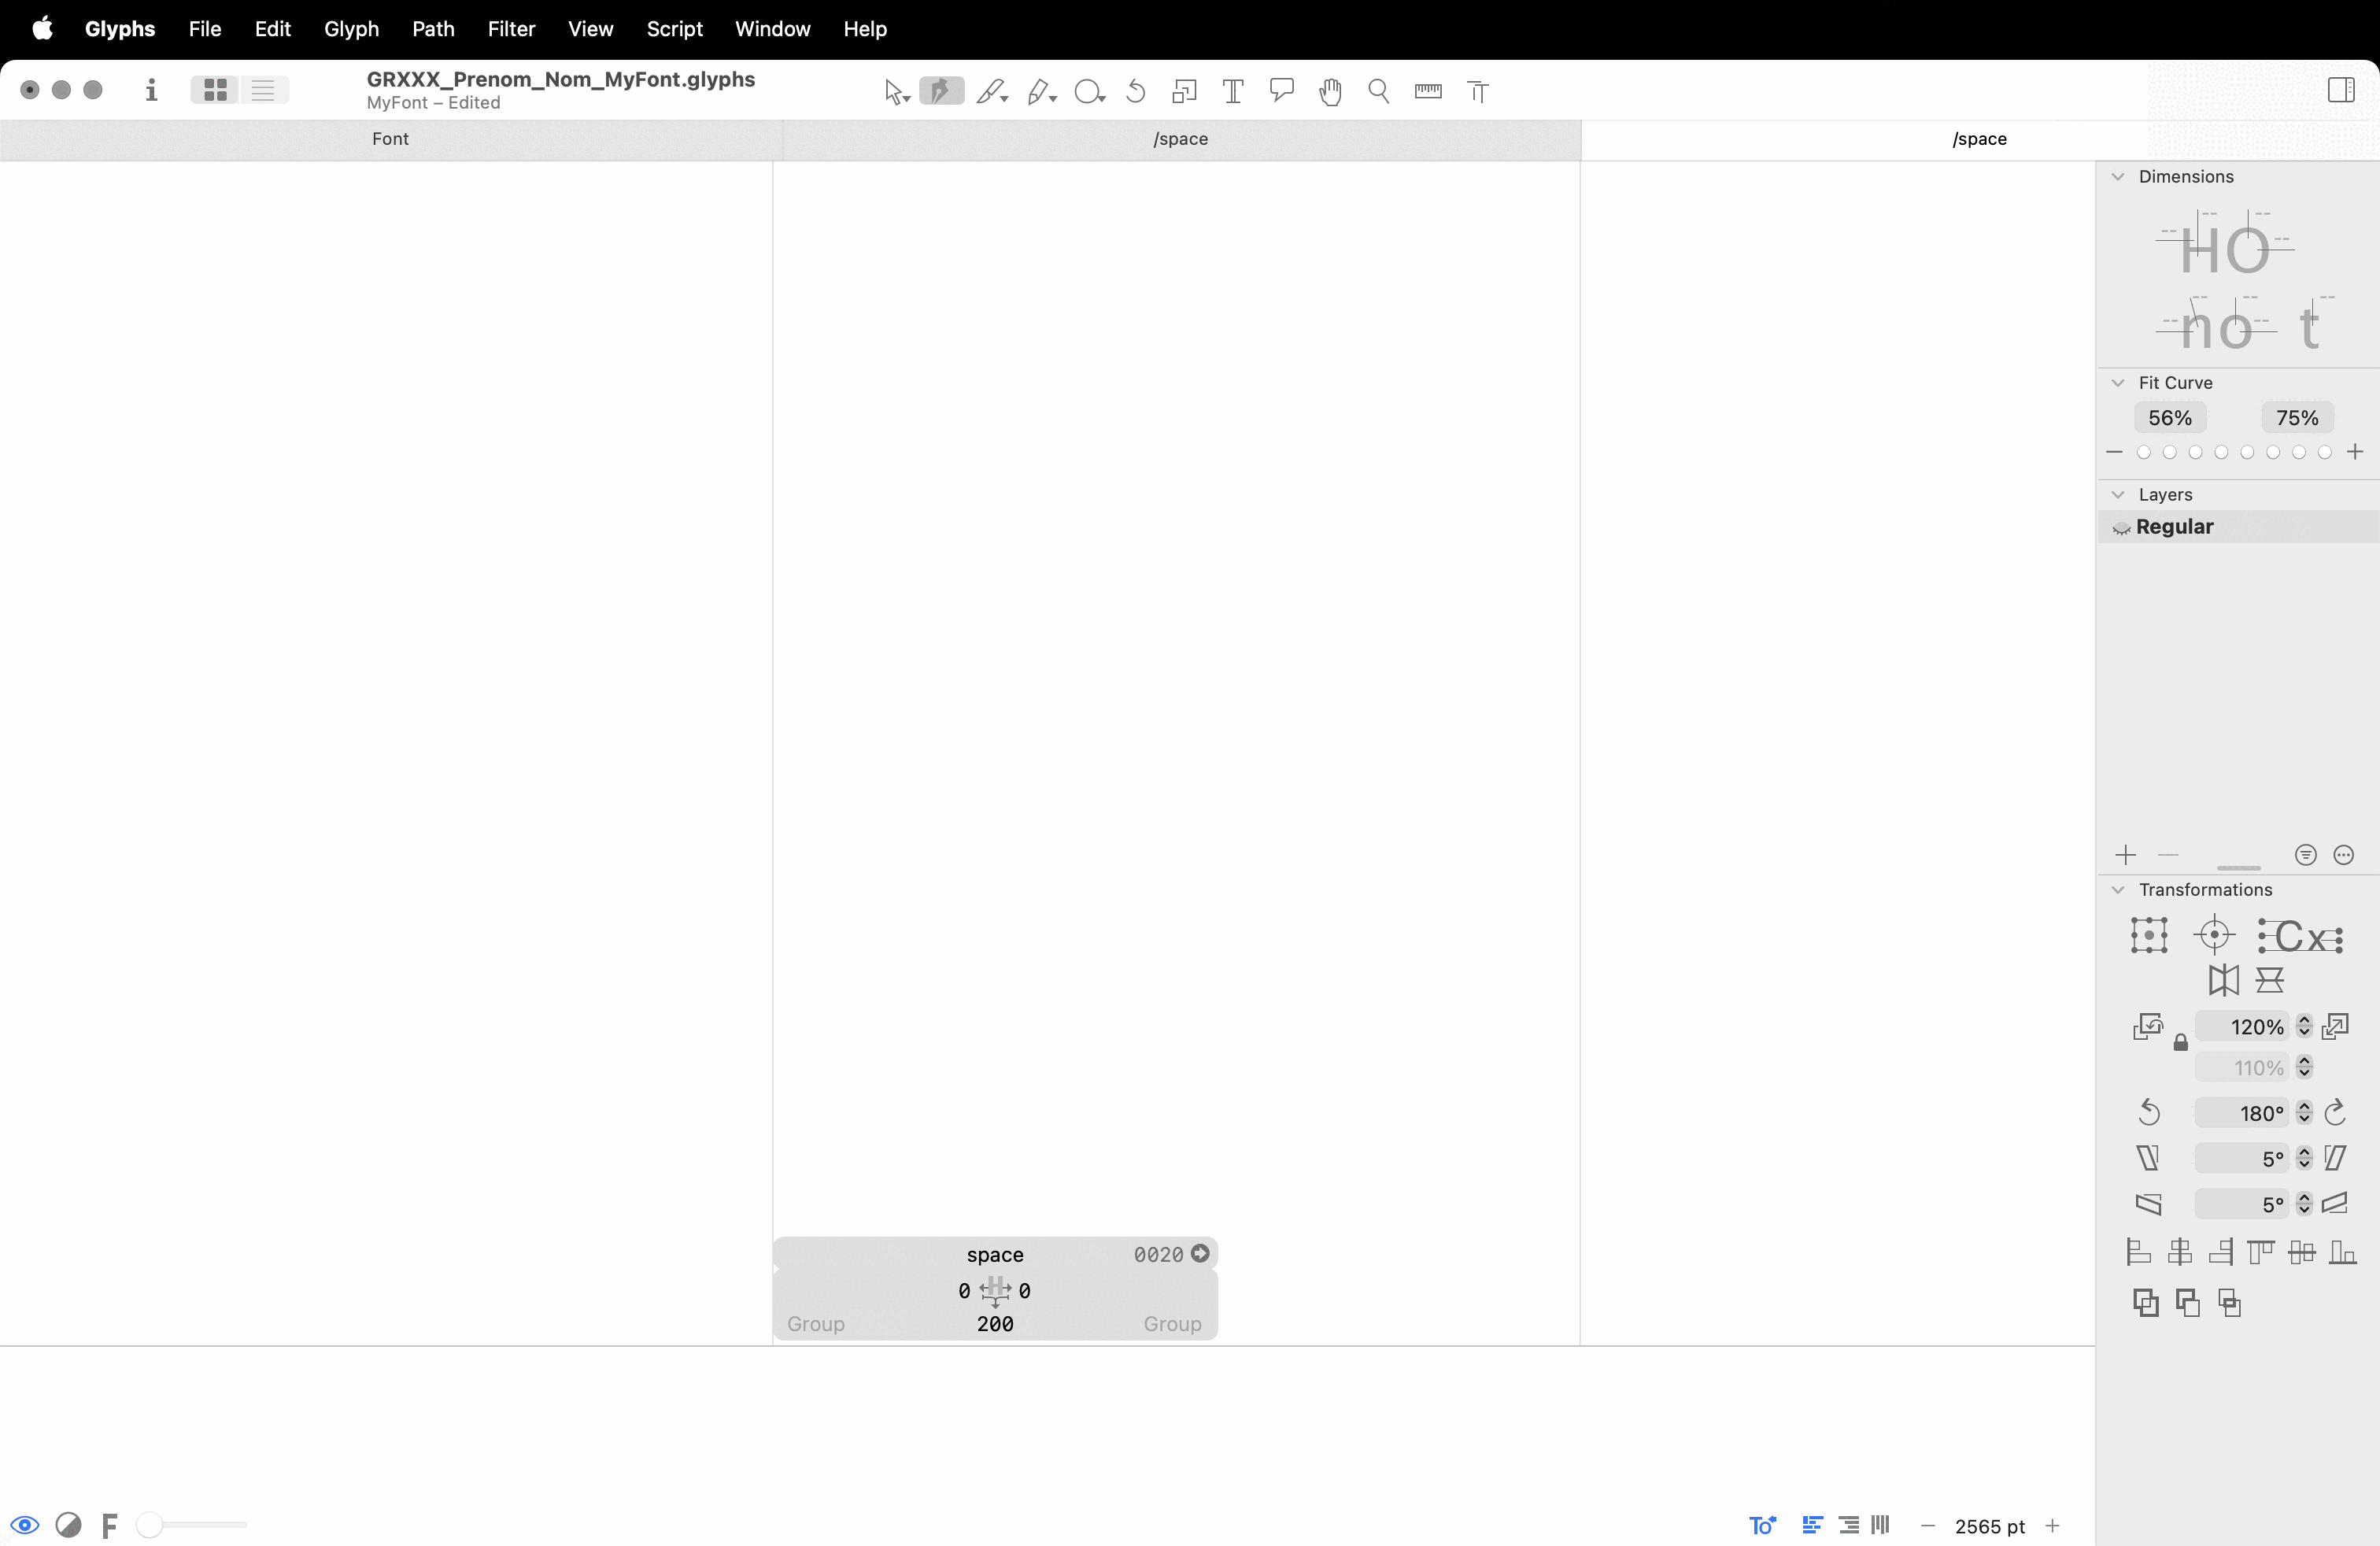Click the stepper beside 120% scale
Viewport: 2380px width, 1546px height.
coord(2304,1026)
